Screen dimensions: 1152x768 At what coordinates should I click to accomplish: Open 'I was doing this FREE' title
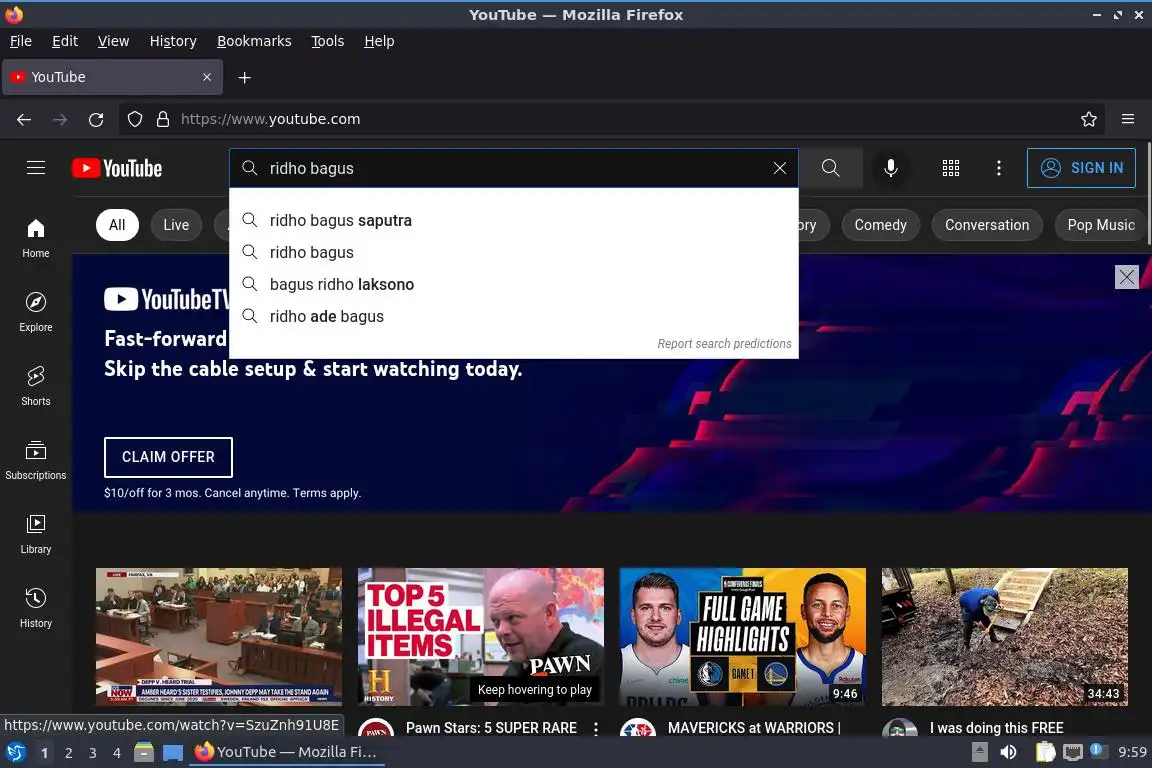(996, 728)
